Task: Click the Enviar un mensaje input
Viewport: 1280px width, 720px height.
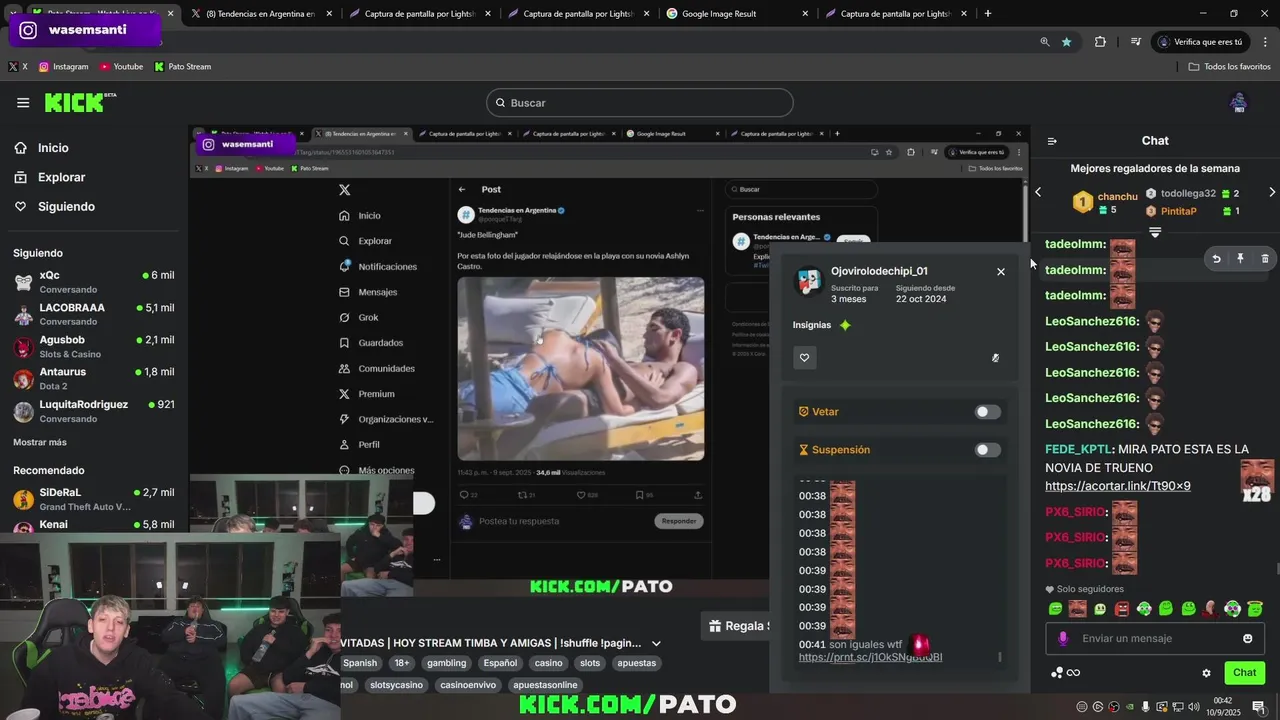Action: [1155, 639]
